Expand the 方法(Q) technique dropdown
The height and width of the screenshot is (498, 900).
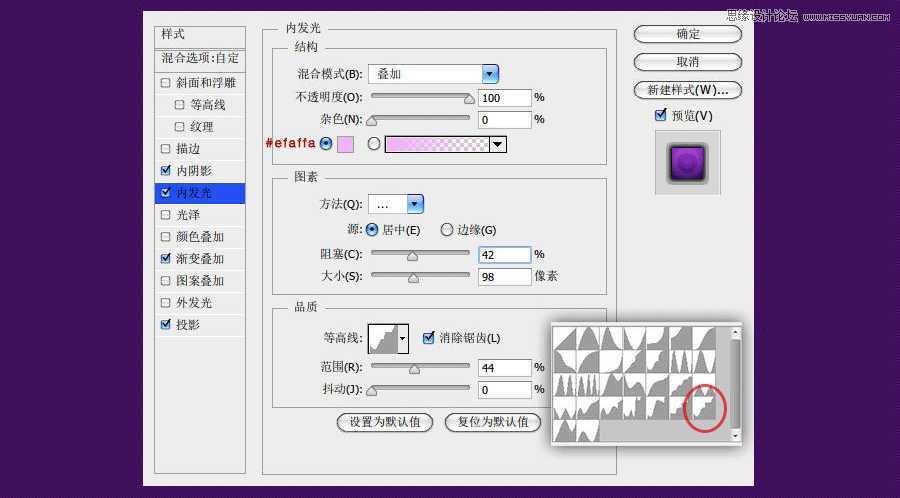coord(415,204)
